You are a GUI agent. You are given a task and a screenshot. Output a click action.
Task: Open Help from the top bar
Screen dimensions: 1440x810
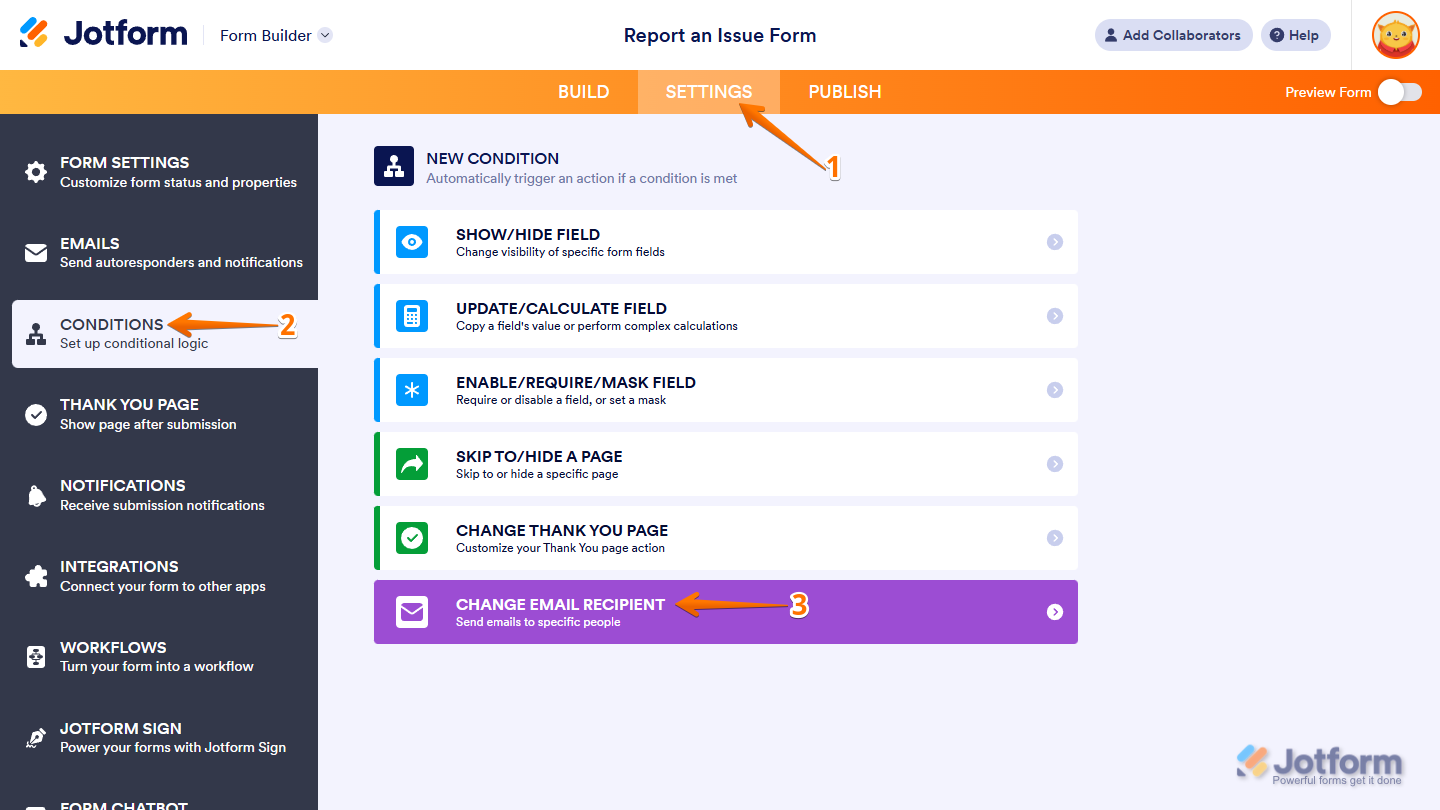(x=1295, y=35)
